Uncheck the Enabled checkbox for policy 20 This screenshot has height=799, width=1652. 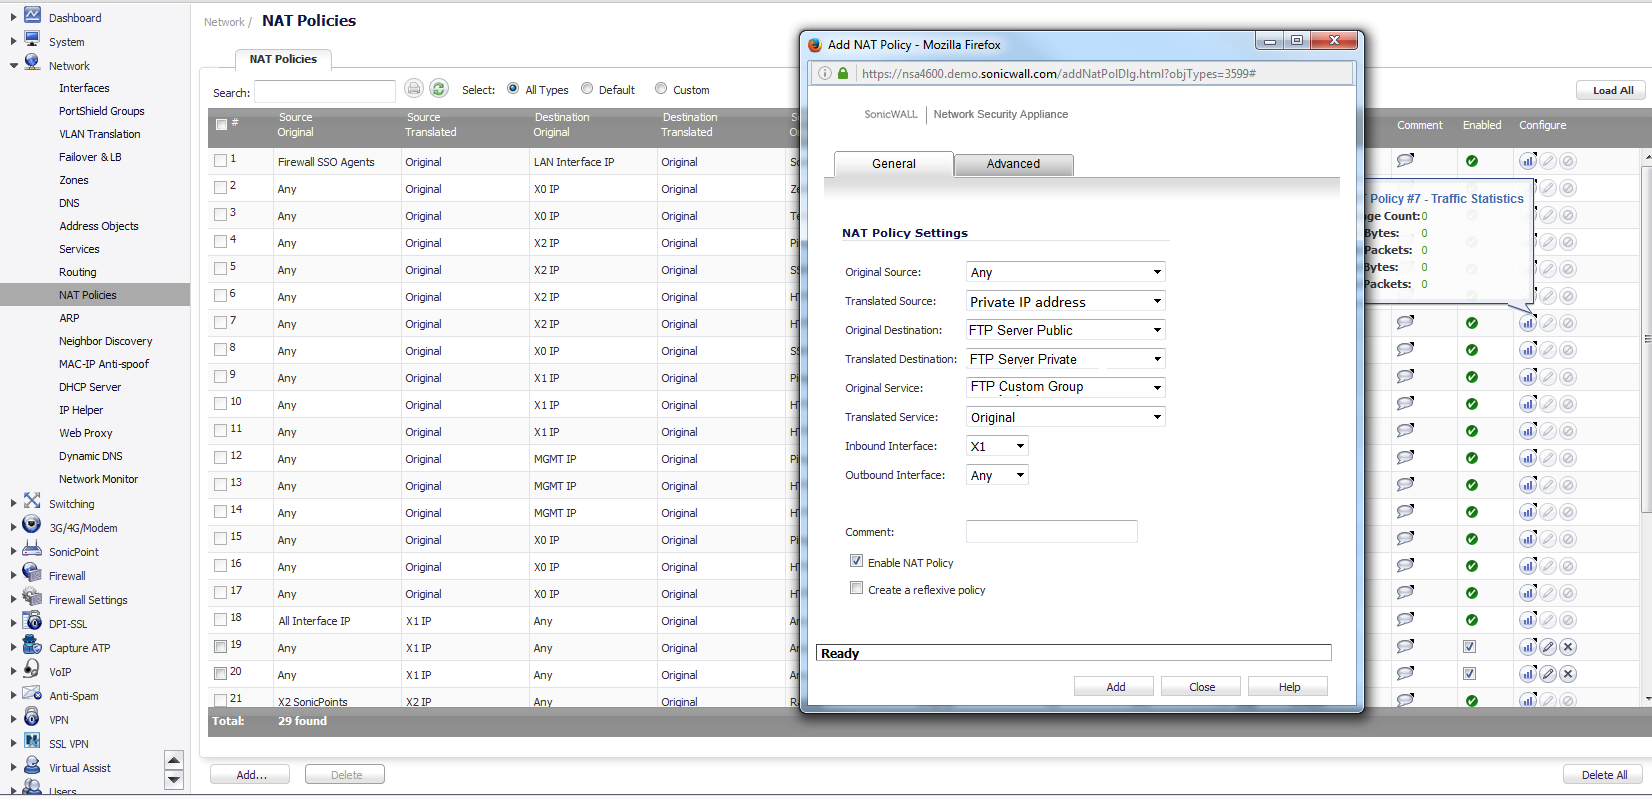click(1470, 674)
